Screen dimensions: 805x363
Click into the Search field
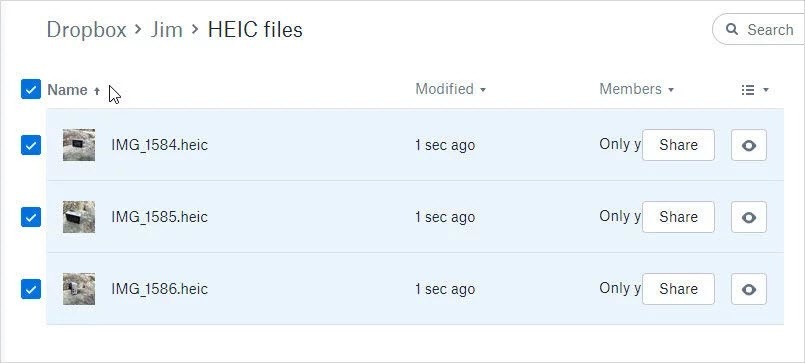[760, 29]
